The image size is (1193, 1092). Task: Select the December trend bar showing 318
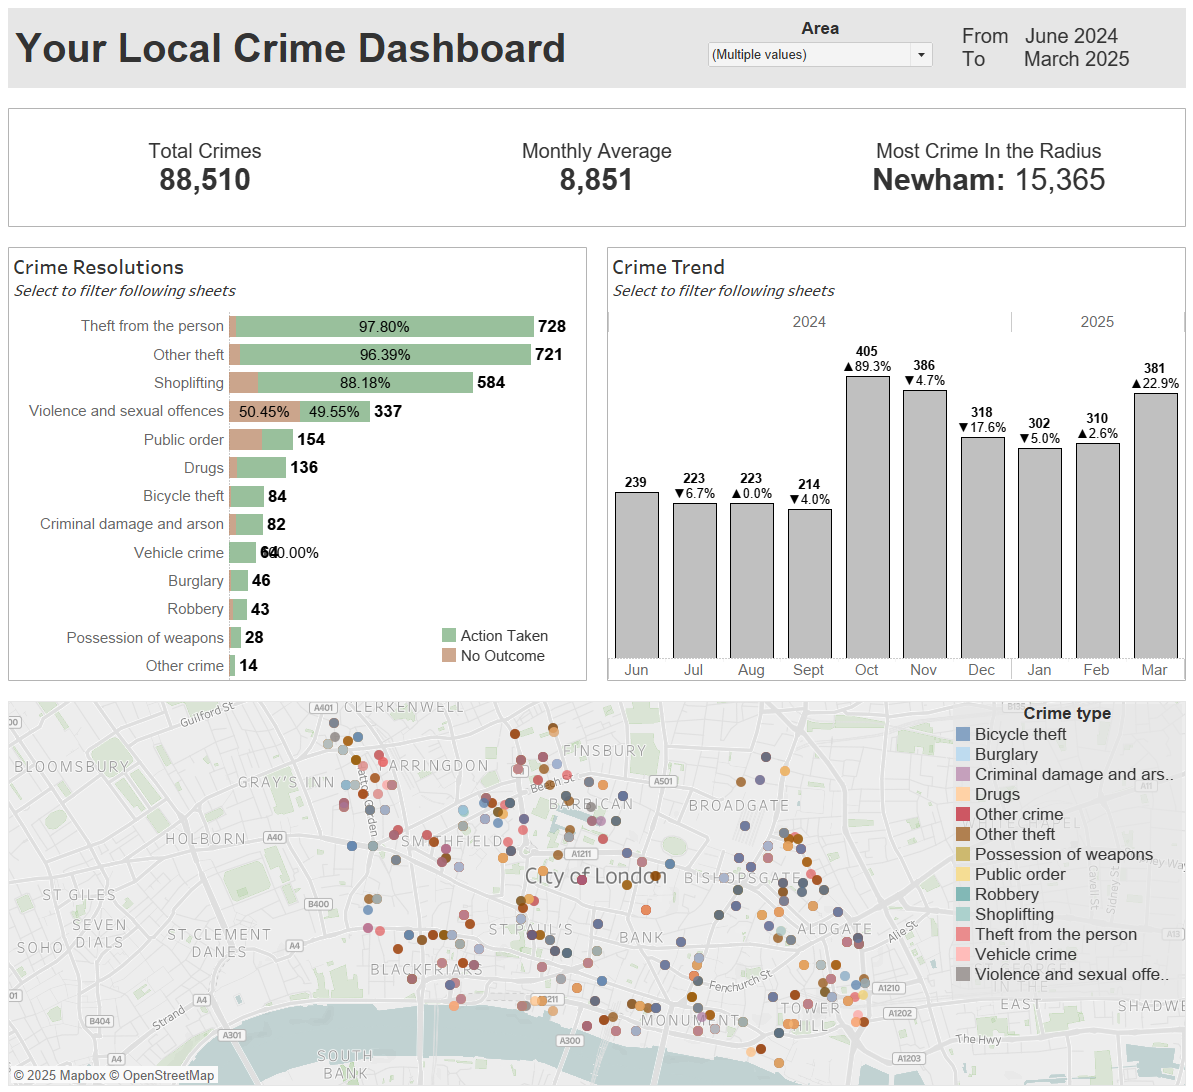(x=982, y=548)
